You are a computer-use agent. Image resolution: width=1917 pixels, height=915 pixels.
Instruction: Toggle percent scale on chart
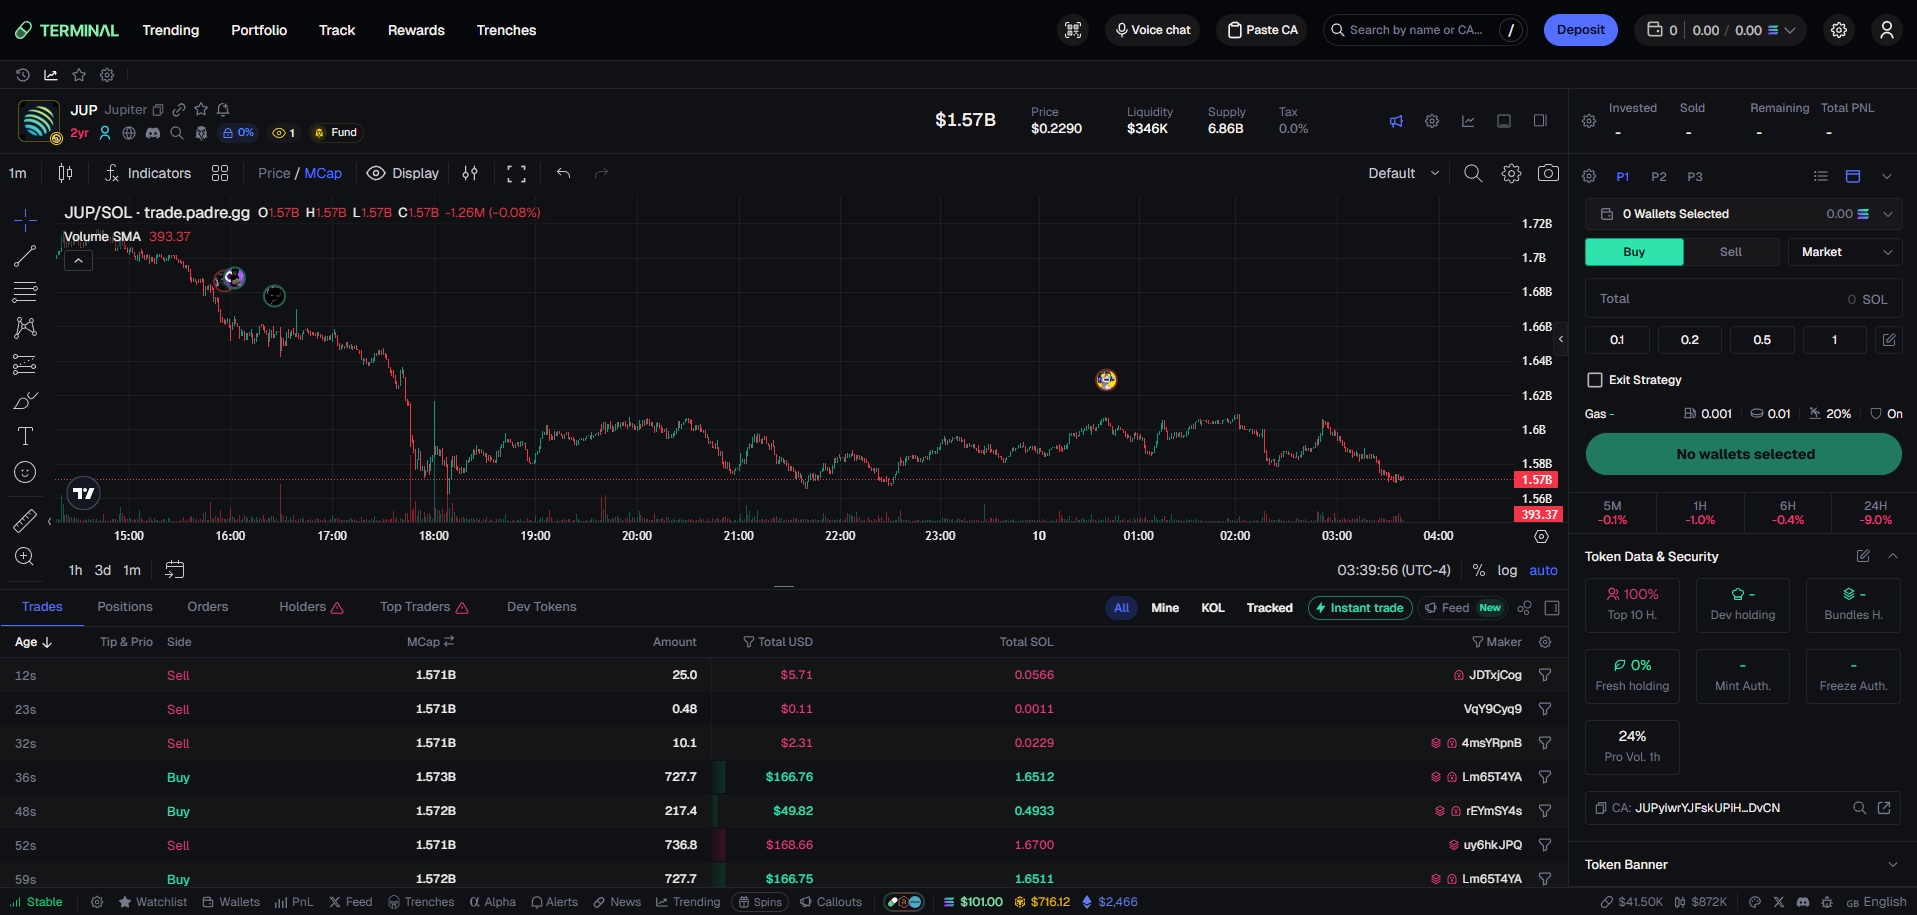click(x=1478, y=570)
